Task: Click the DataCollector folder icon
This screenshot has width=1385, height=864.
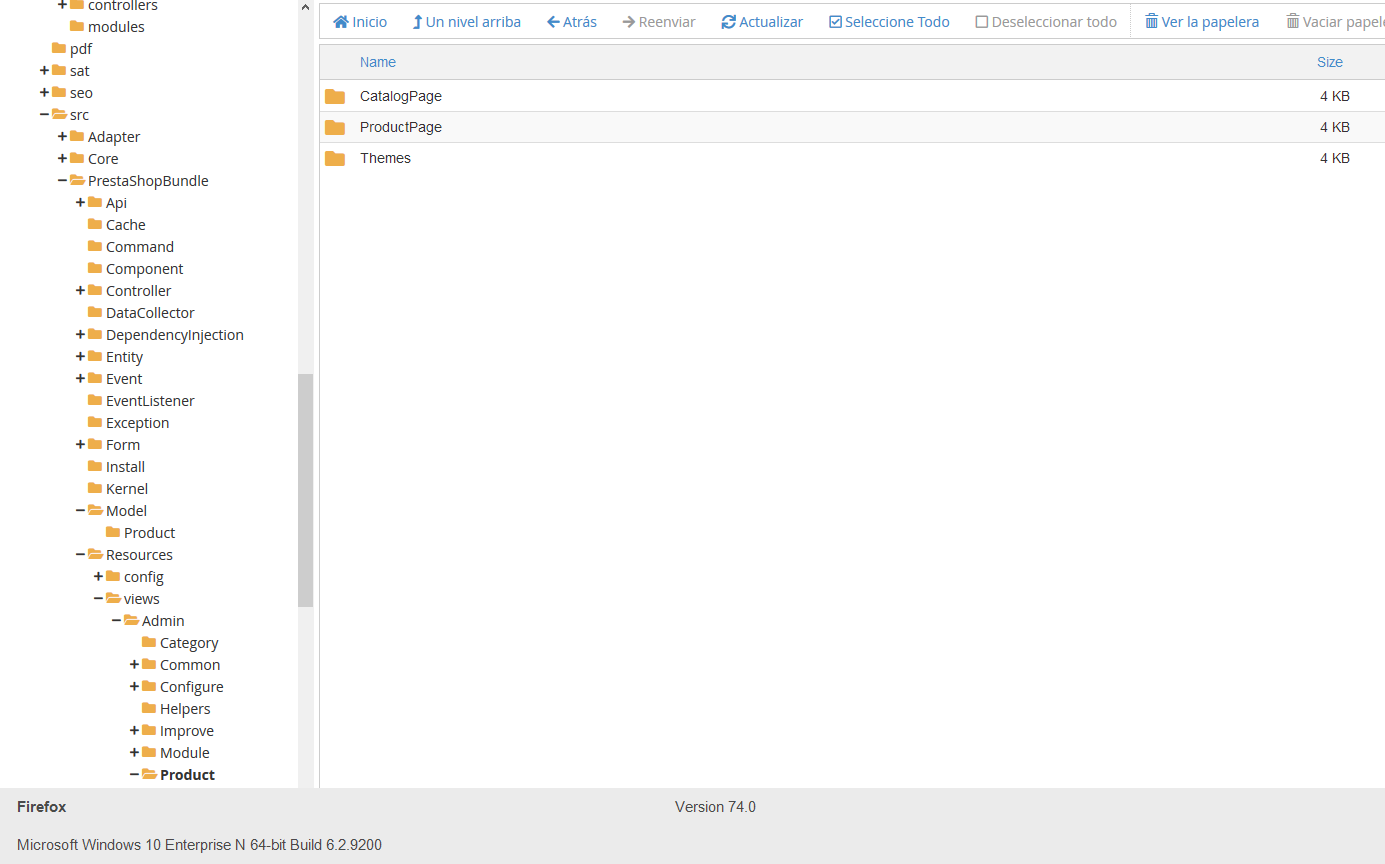Action: (95, 312)
